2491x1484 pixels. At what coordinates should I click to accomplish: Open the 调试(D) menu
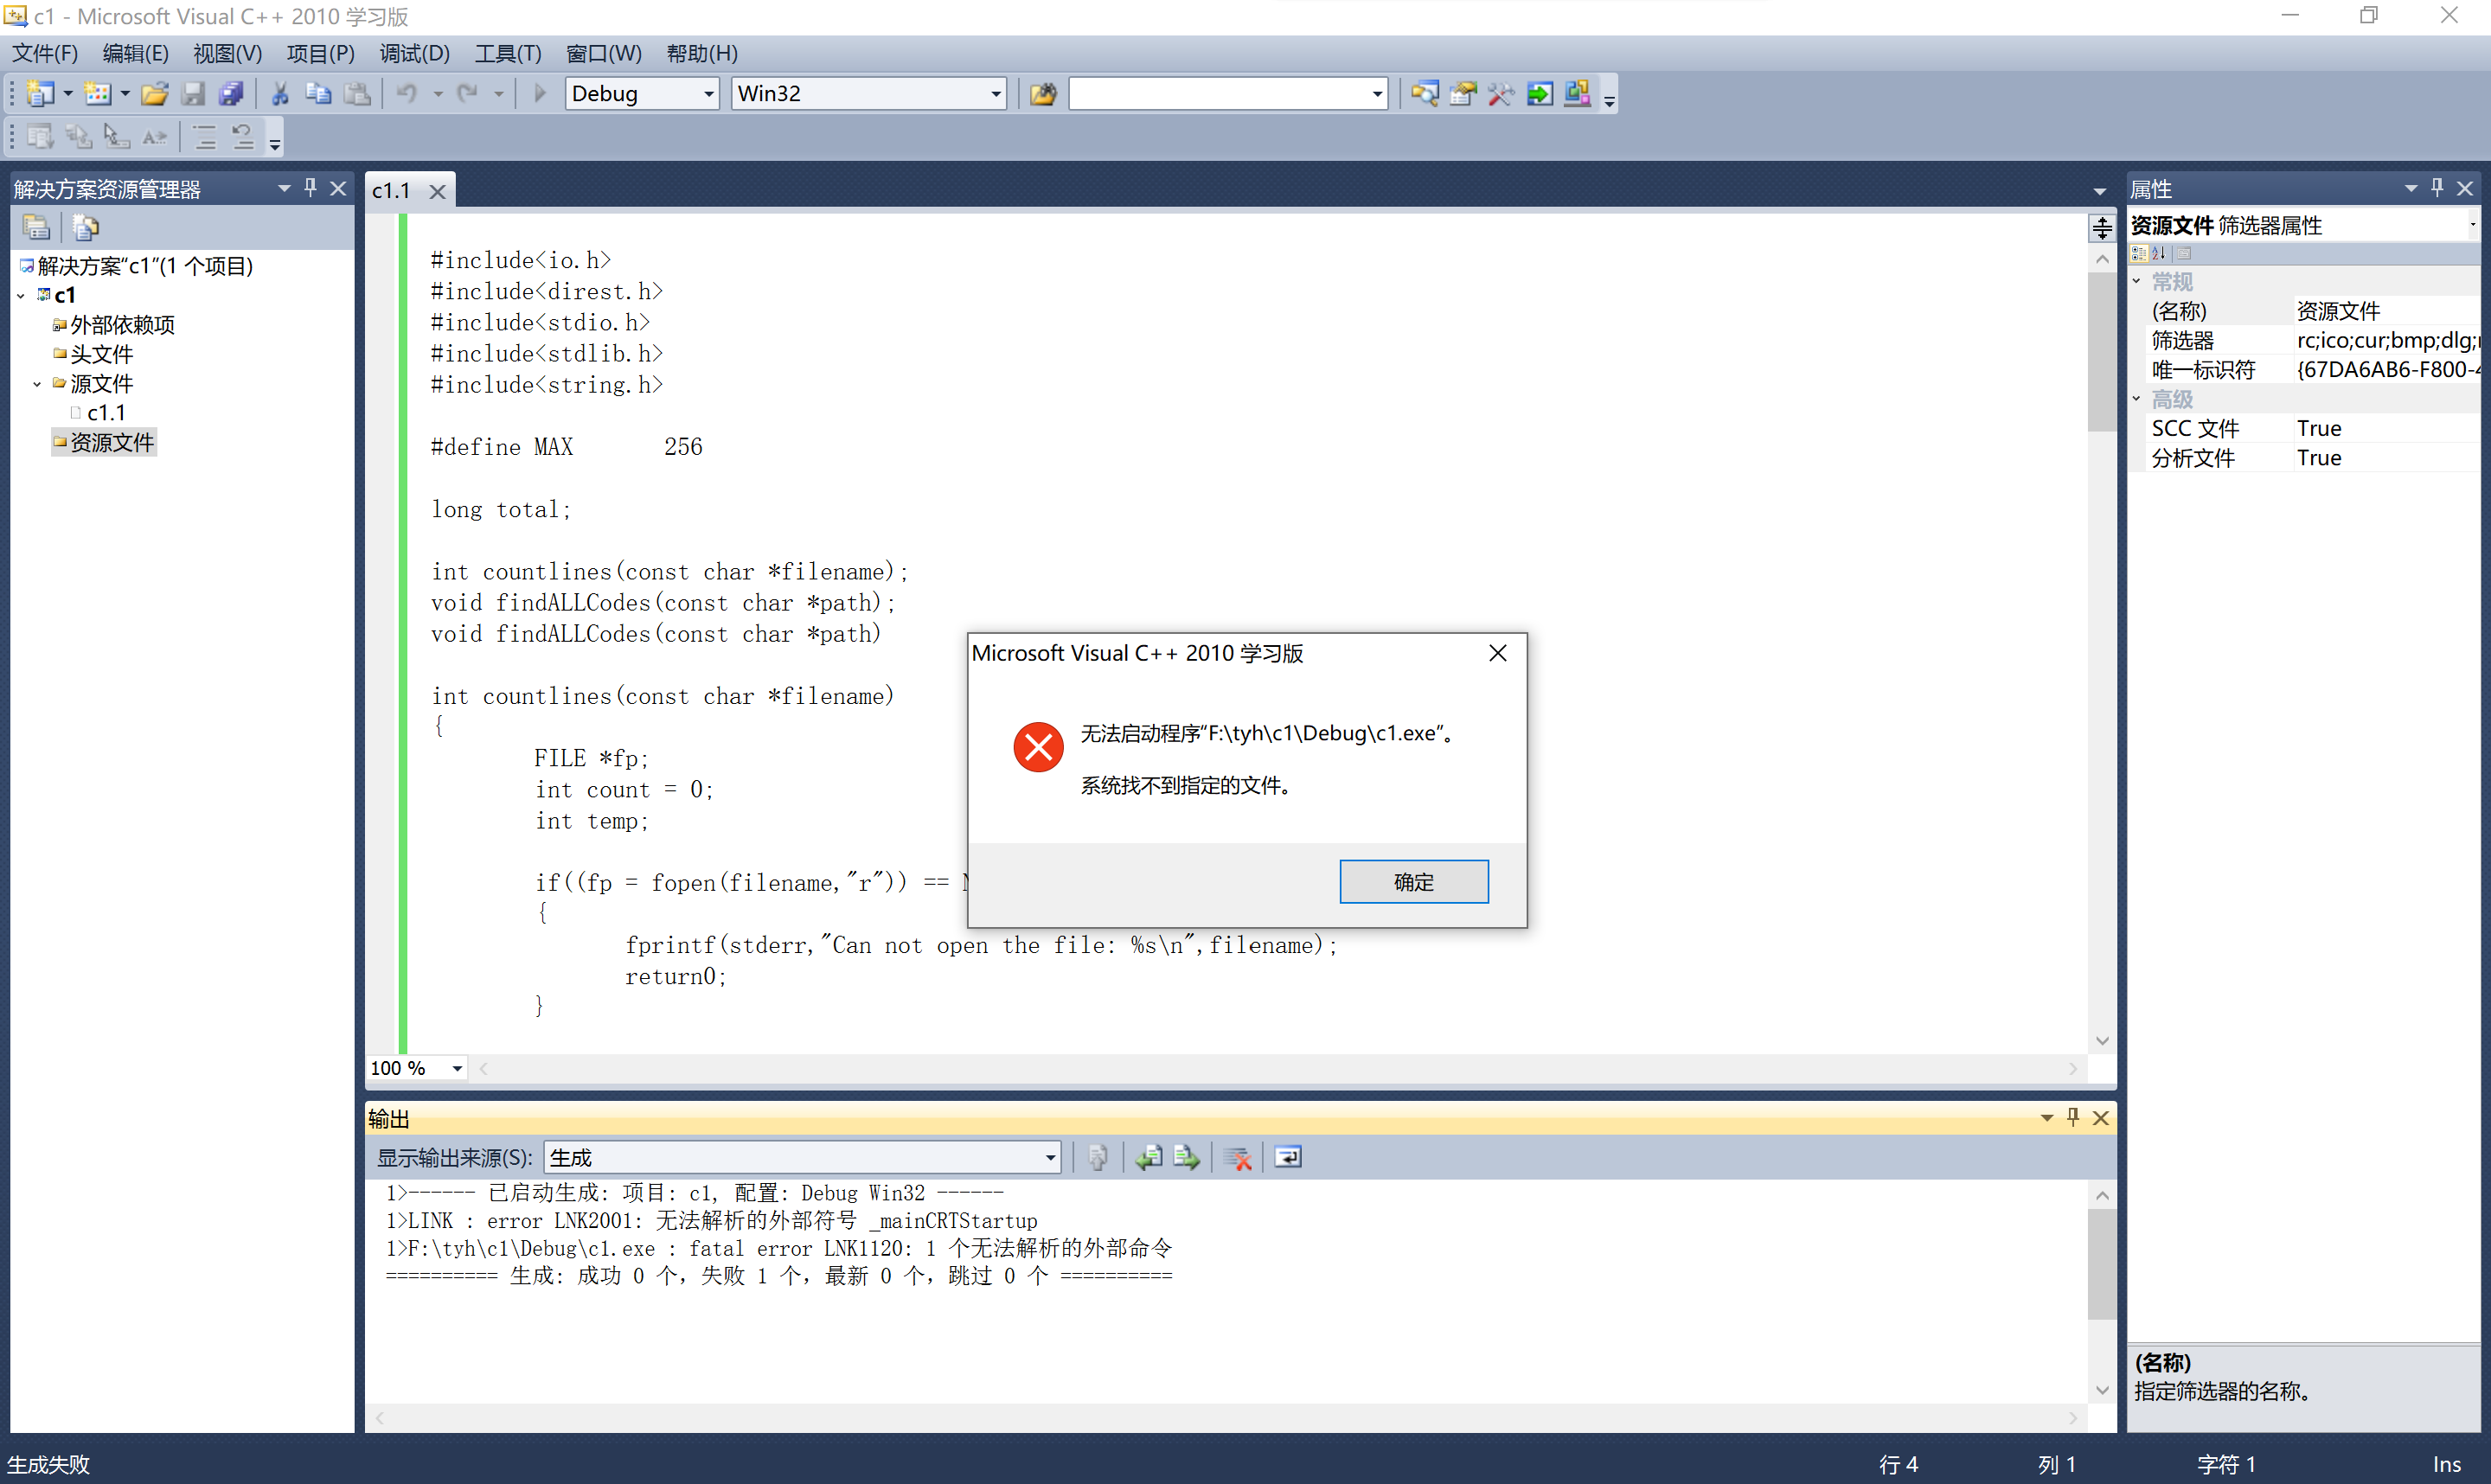pos(414,53)
